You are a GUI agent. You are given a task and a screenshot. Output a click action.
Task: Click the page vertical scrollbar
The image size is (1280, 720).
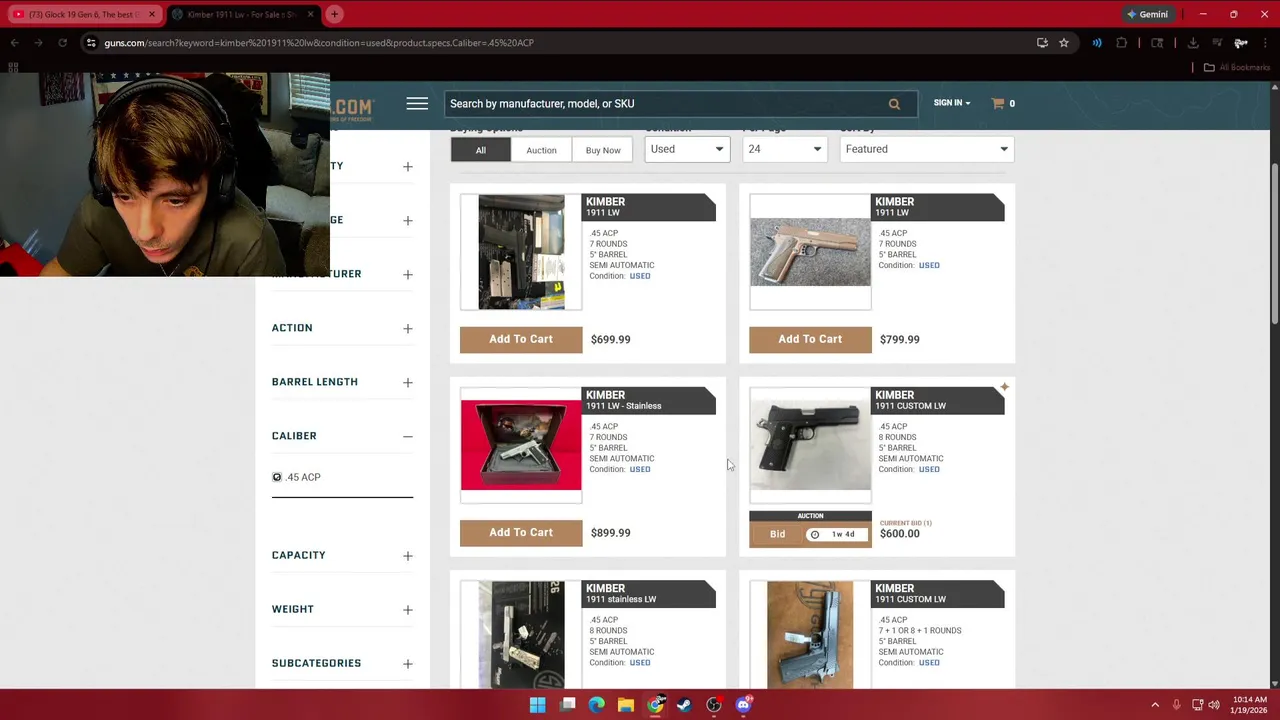pos(1275,244)
